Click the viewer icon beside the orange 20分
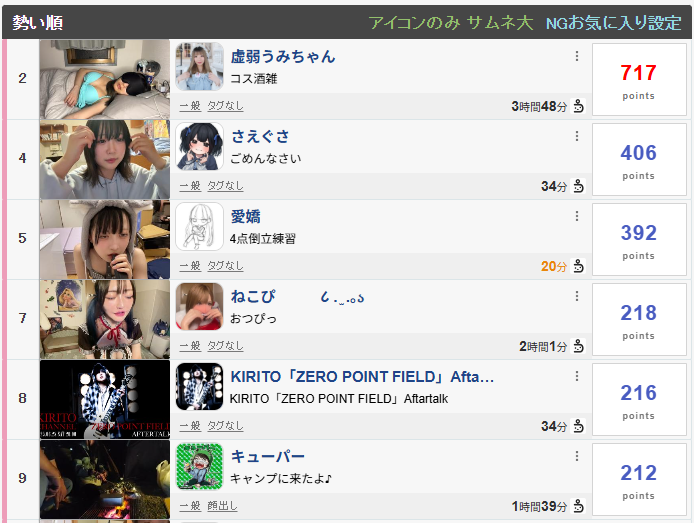 pyautogui.click(x=578, y=266)
